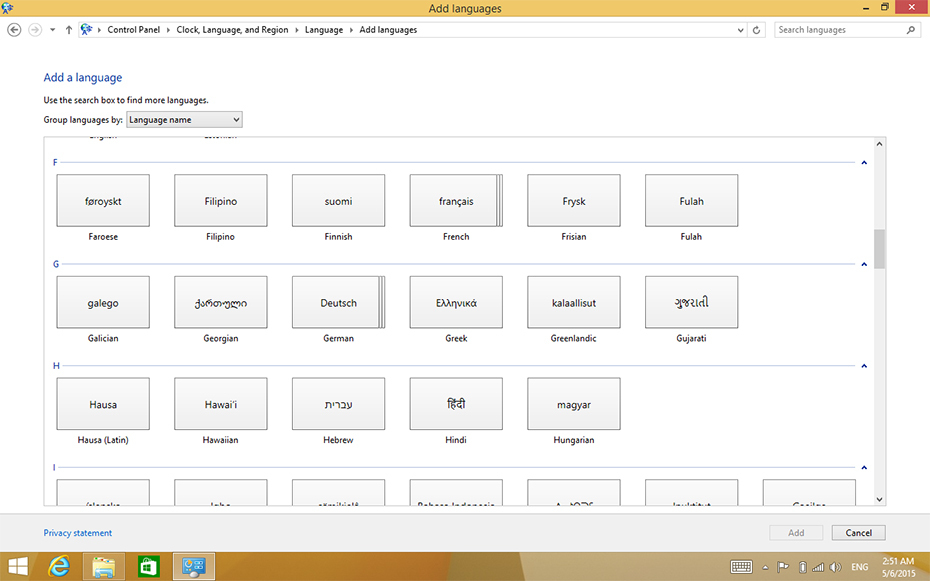
Task: Open Internet Explorer from the taskbar
Action: coord(59,566)
